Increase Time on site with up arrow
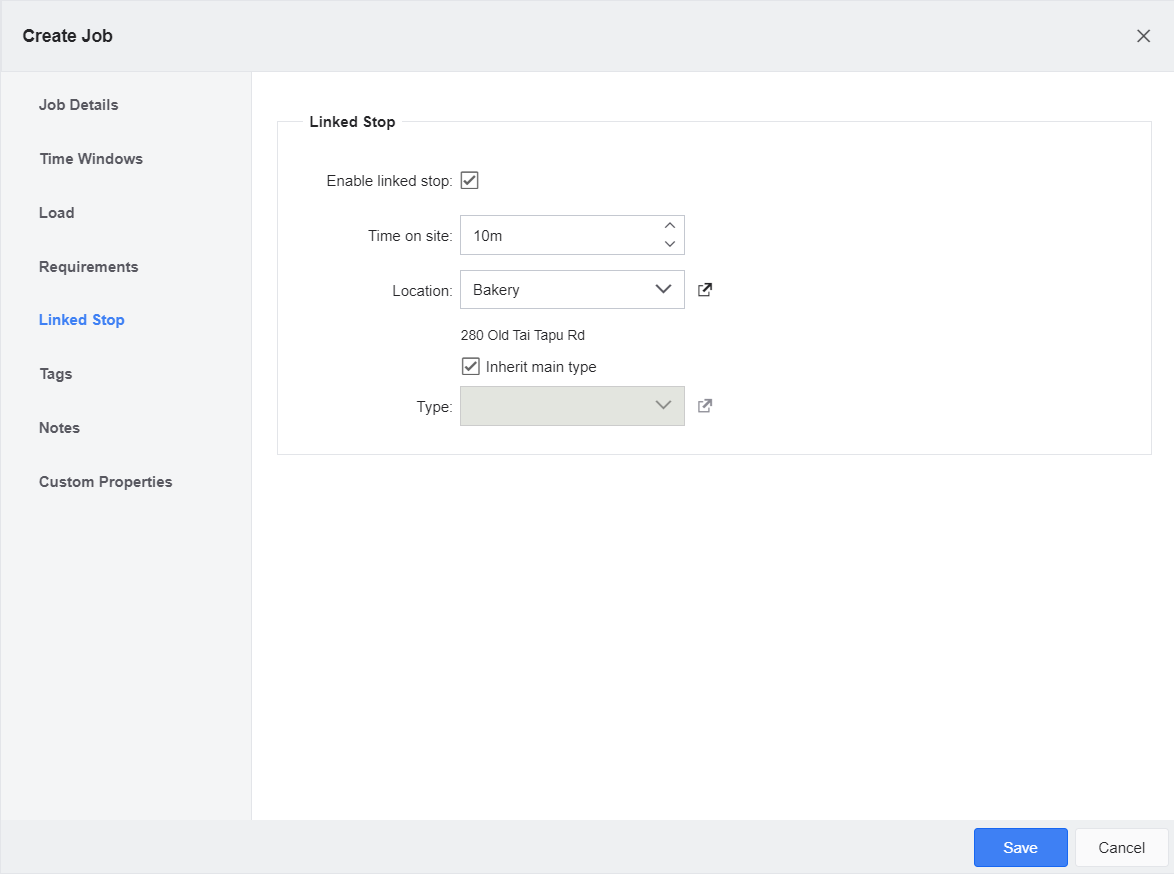This screenshot has height=874, width=1174. [669, 225]
